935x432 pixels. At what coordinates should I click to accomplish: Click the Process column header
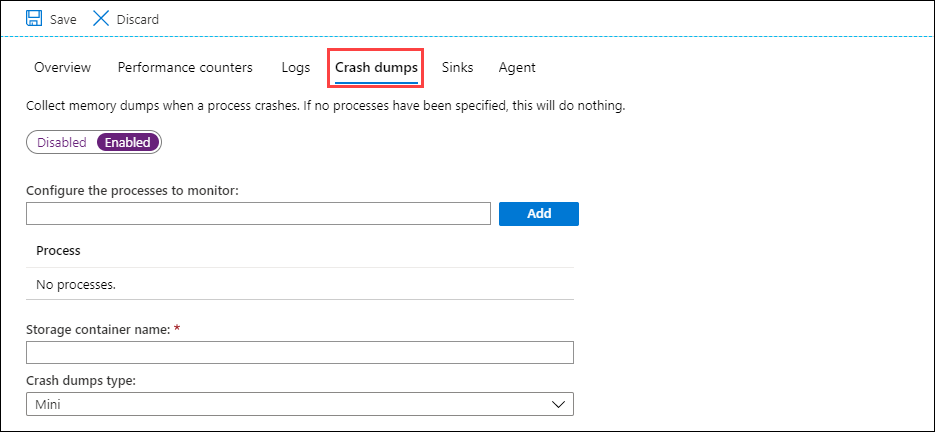click(58, 250)
